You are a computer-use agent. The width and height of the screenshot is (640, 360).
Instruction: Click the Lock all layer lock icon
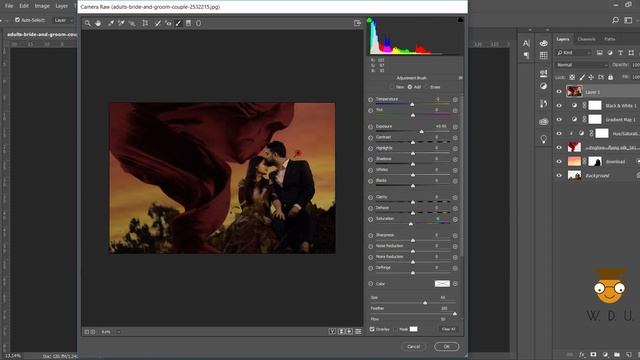[x=611, y=77]
